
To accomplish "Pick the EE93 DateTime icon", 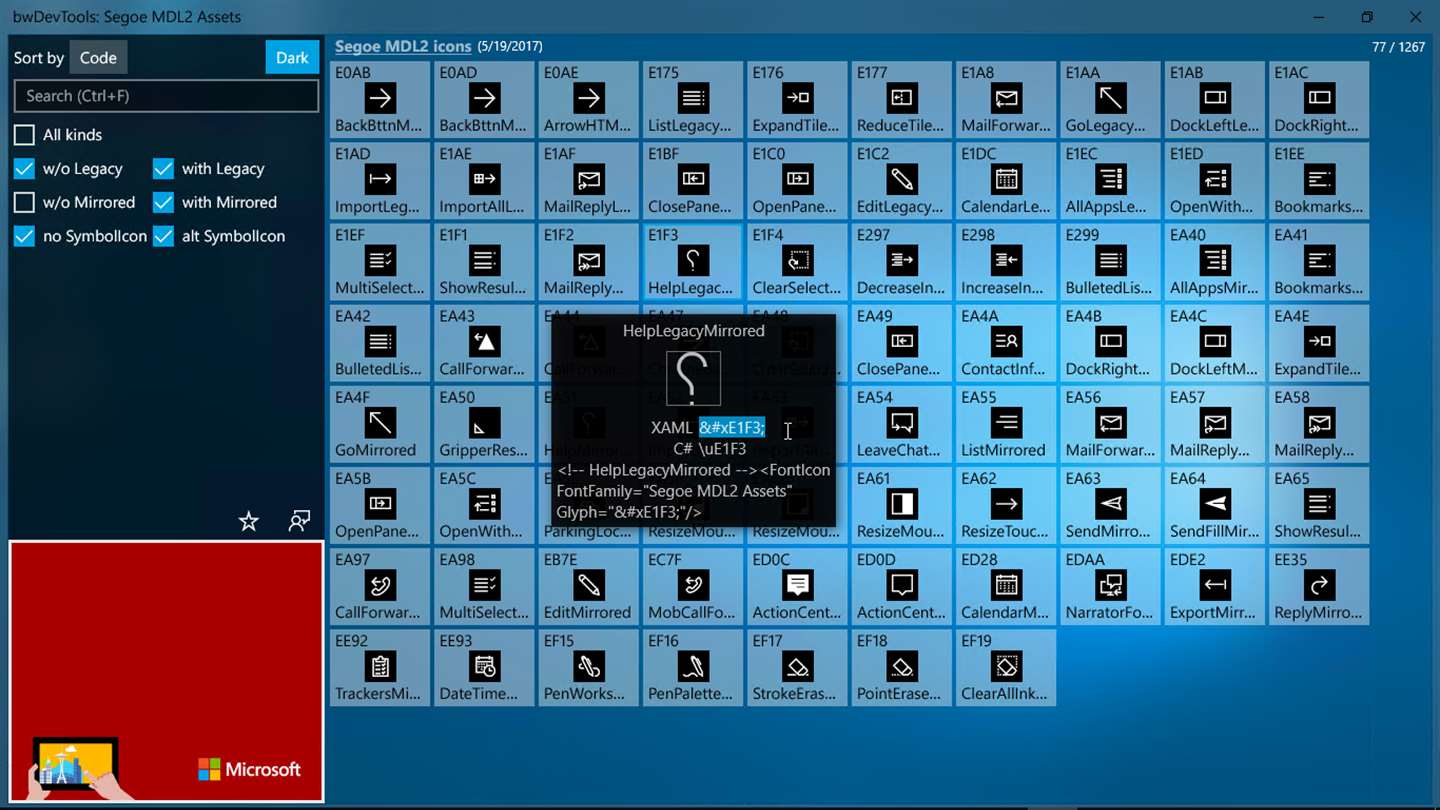I will coord(484,667).
